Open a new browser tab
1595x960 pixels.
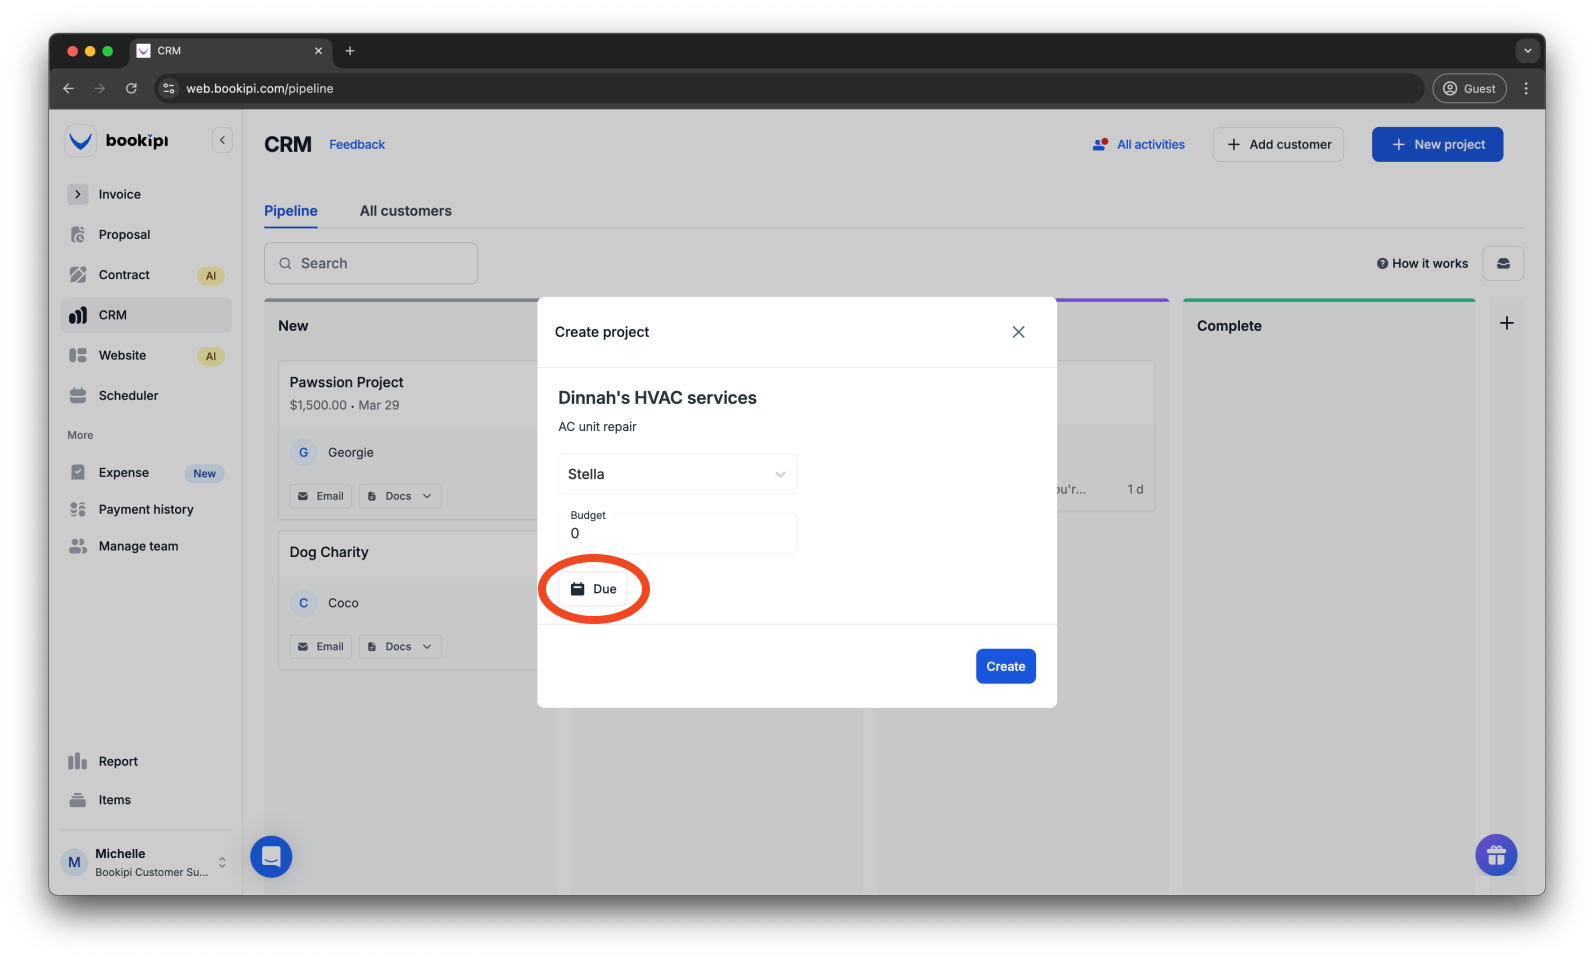(x=350, y=51)
